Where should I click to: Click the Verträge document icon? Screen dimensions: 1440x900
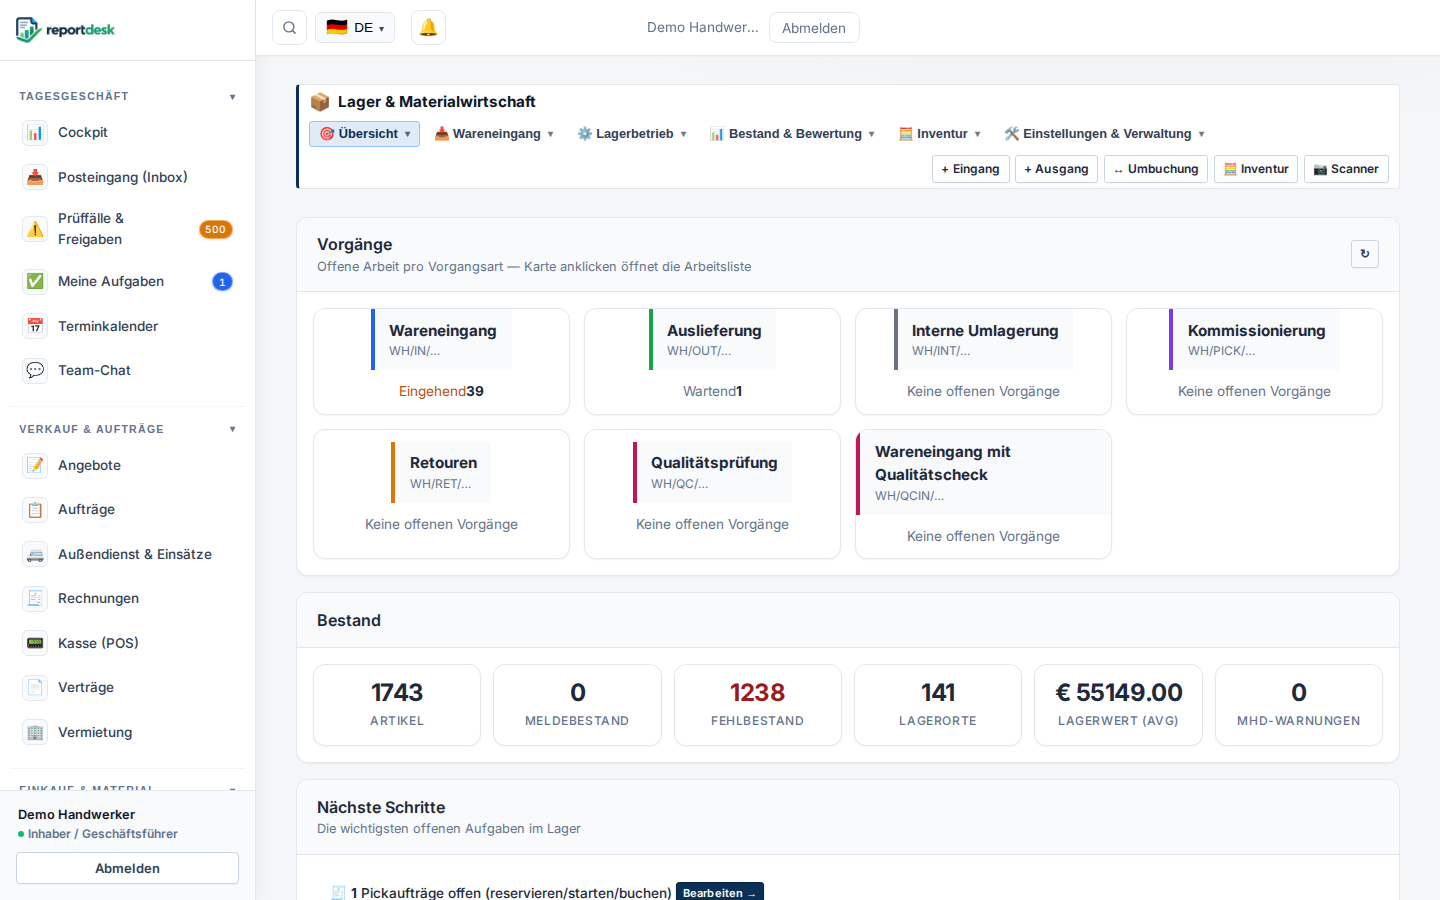tap(35, 687)
